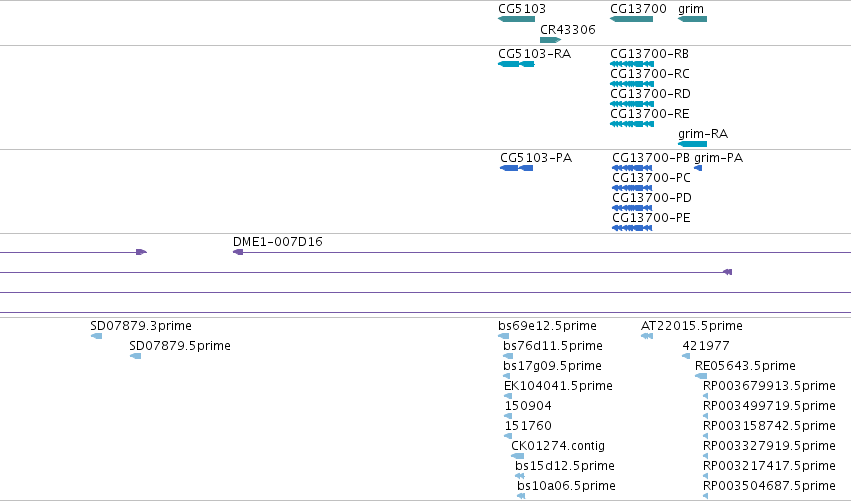Click the CG5103 gene name label

pyautogui.click(x=522, y=9)
